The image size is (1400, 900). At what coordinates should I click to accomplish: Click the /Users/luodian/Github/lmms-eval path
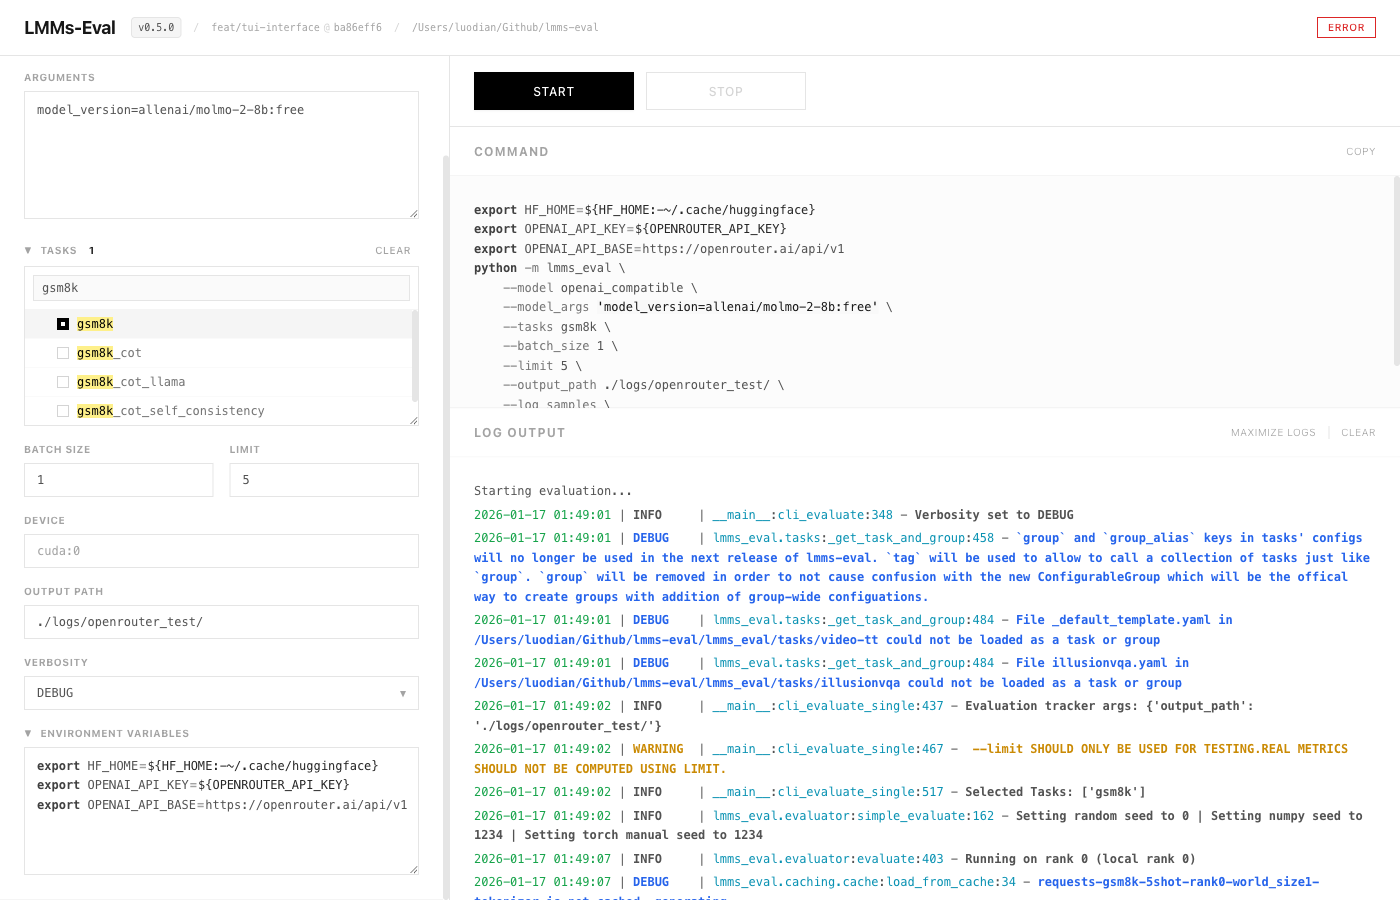505,28
